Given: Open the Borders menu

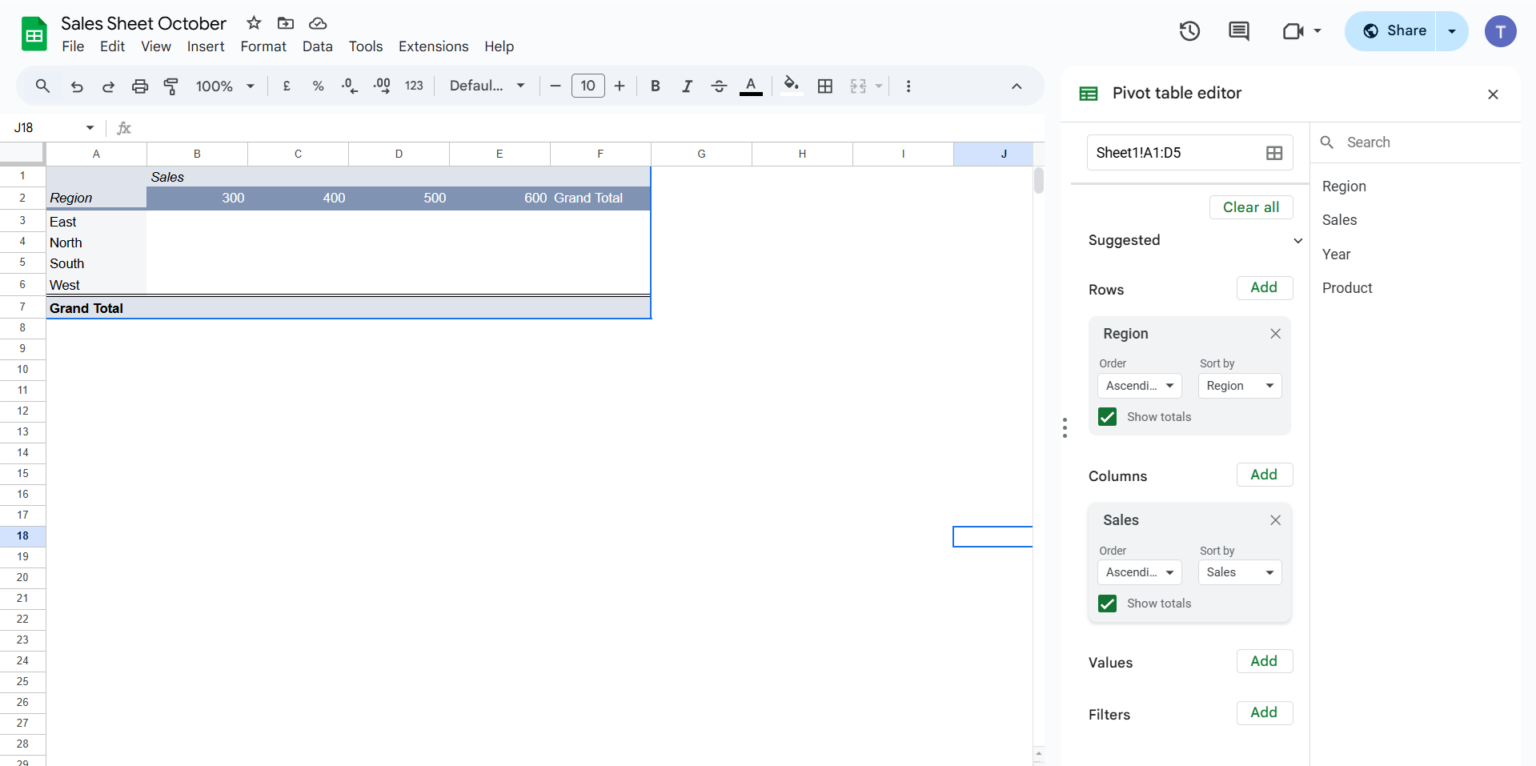Looking at the screenshot, I should [x=825, y=86].
